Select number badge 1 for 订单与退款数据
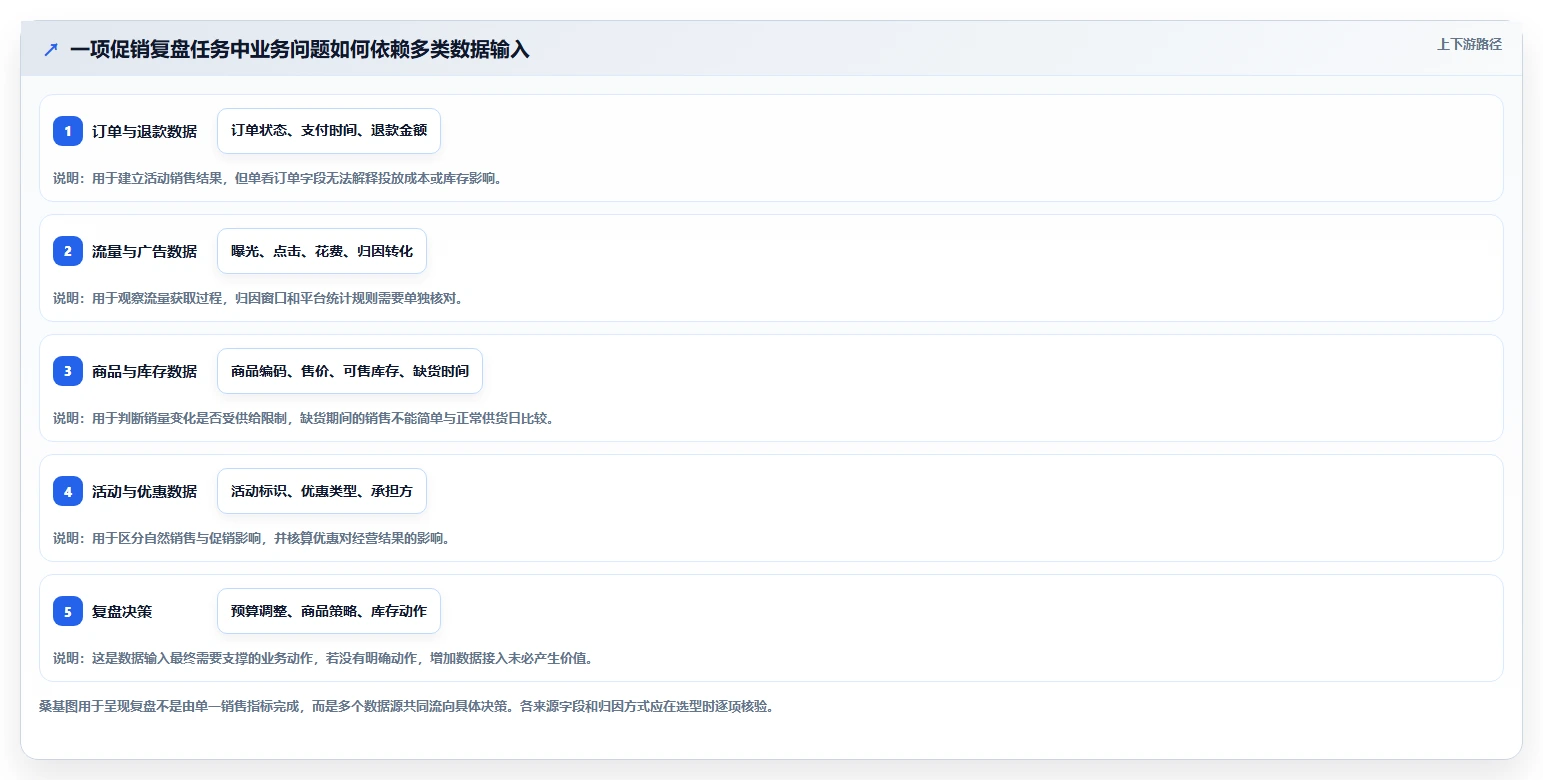Viewport: 1543px width, 780px height. 68,131
